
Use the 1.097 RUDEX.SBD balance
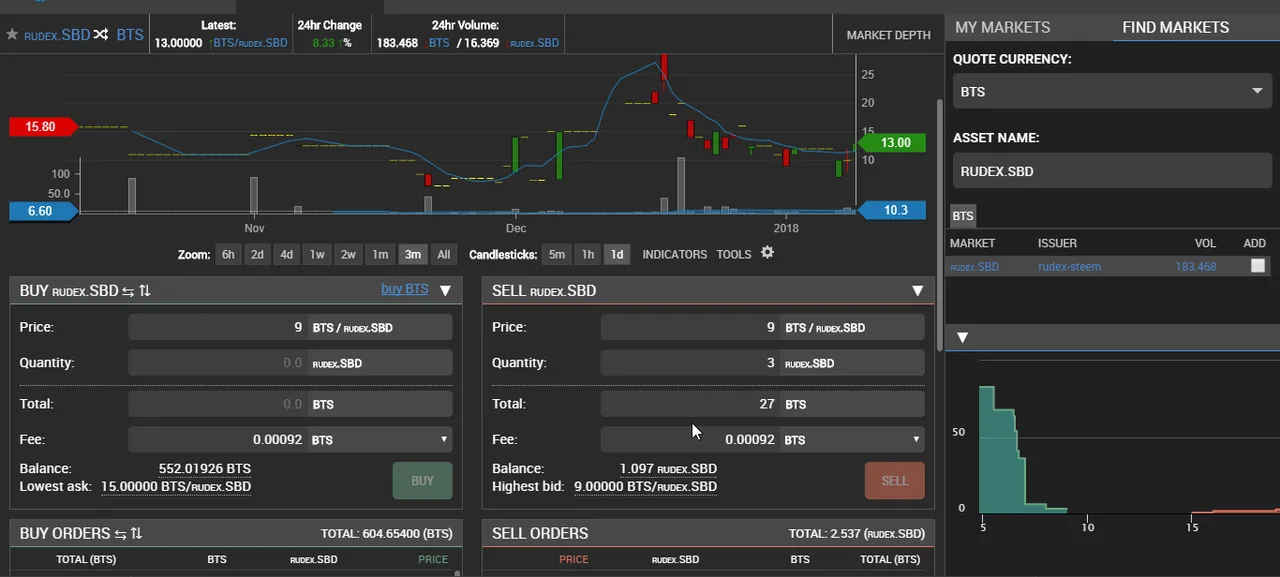[x=668, y=469]
